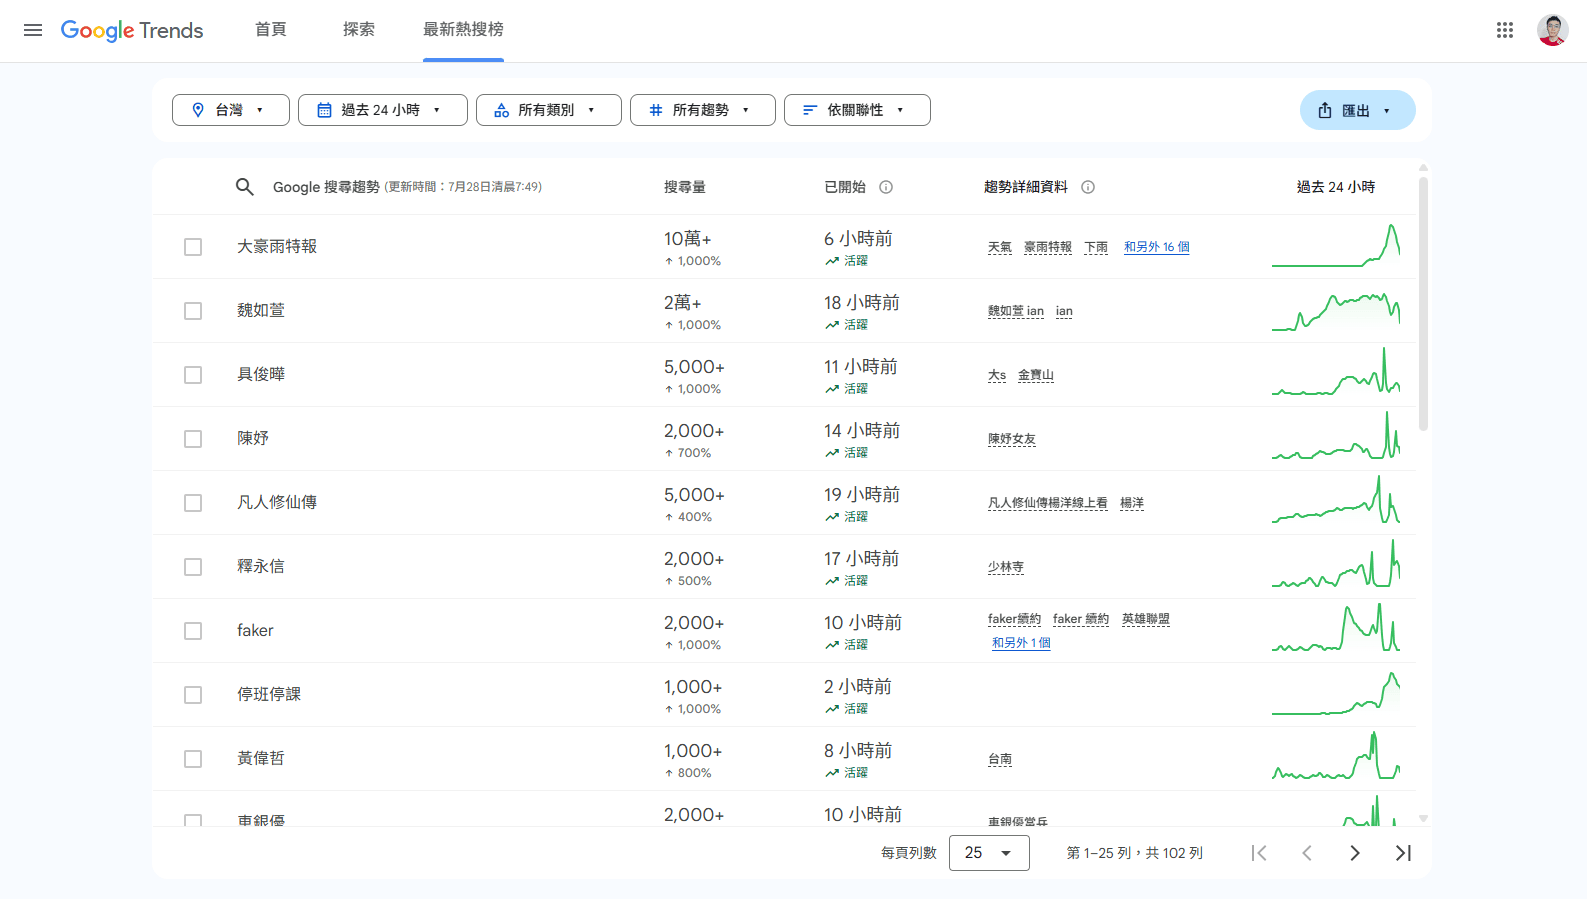Click the Google Trends logo
The image size is (1587, 899).
click(132, 30)
